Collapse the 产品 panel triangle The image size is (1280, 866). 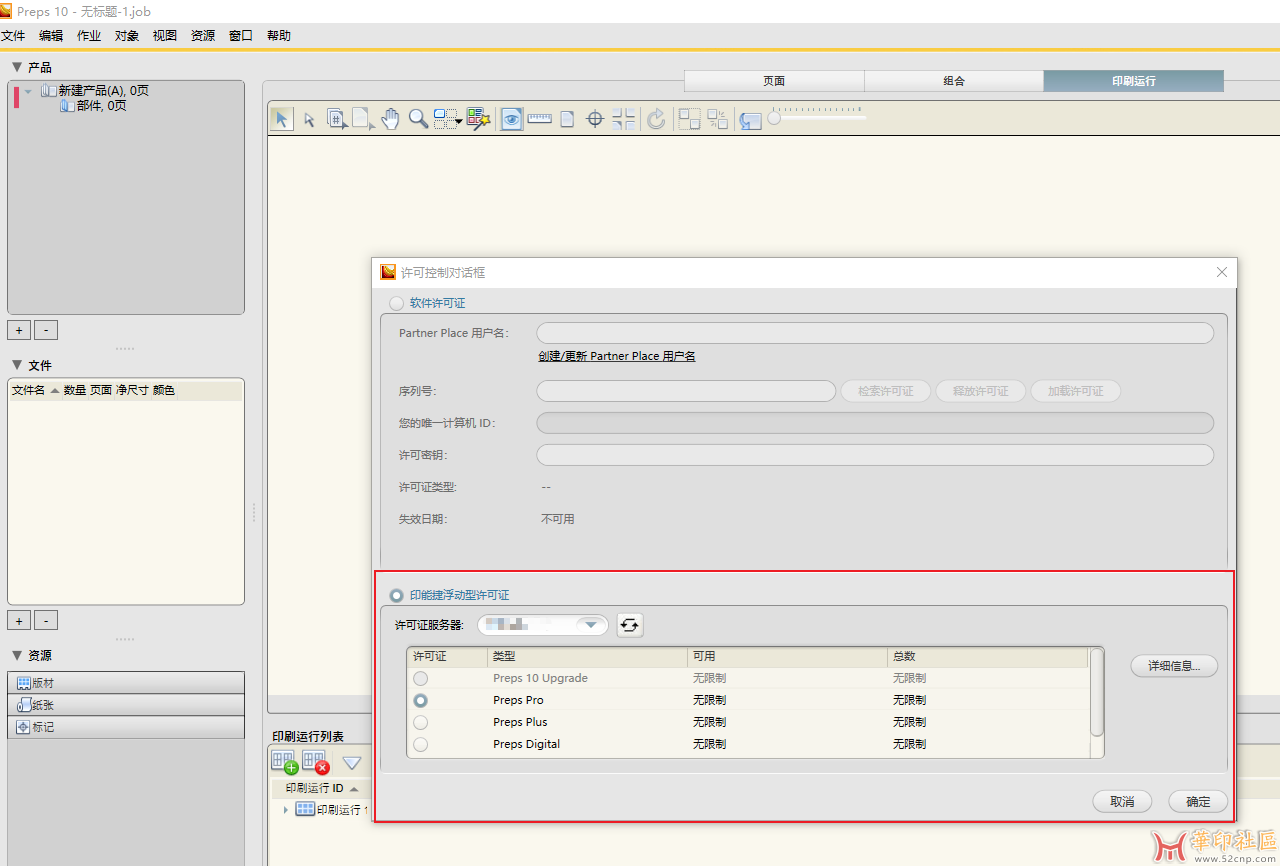16,67
